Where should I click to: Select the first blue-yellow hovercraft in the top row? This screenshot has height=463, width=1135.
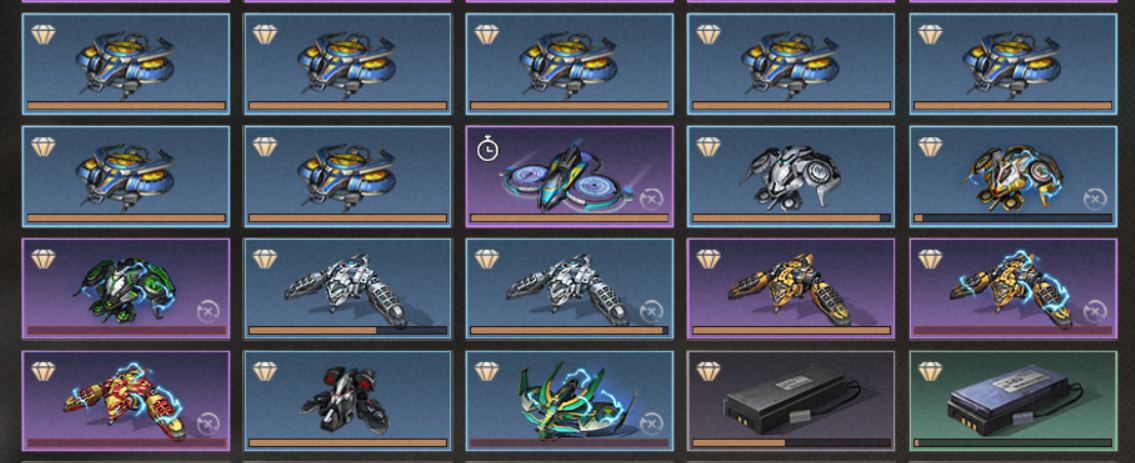tap(126, 64)
